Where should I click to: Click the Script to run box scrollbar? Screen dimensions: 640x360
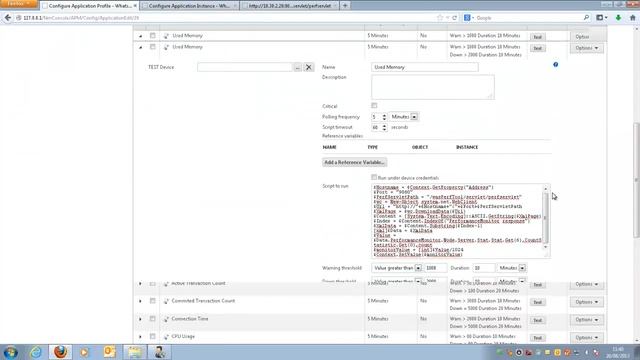pos(546,218)
